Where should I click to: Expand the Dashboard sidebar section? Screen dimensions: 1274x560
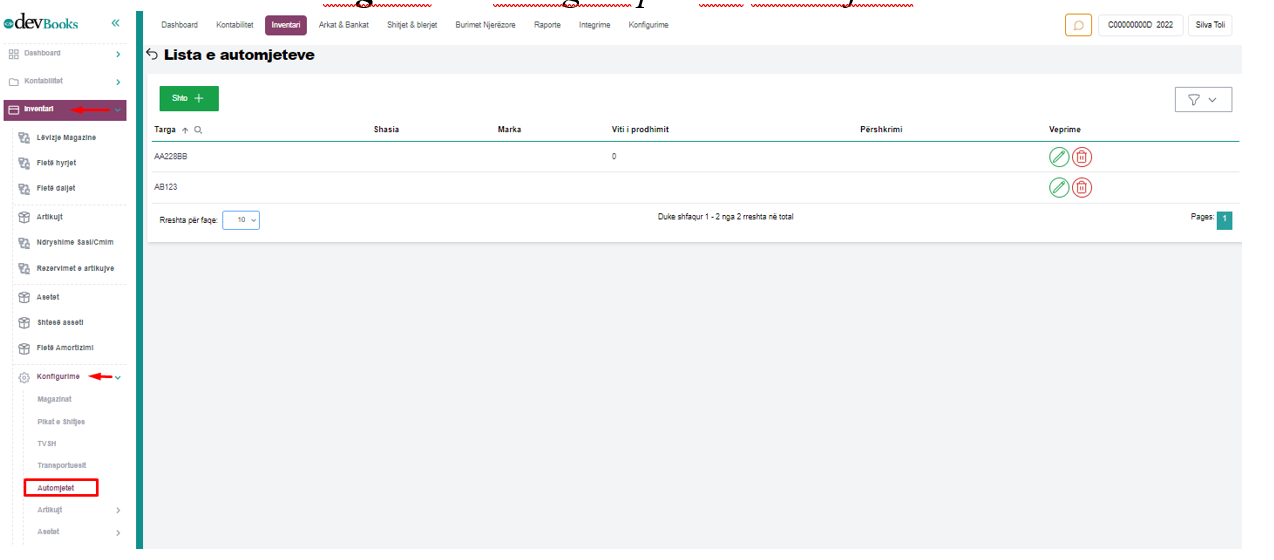[118, 53]
